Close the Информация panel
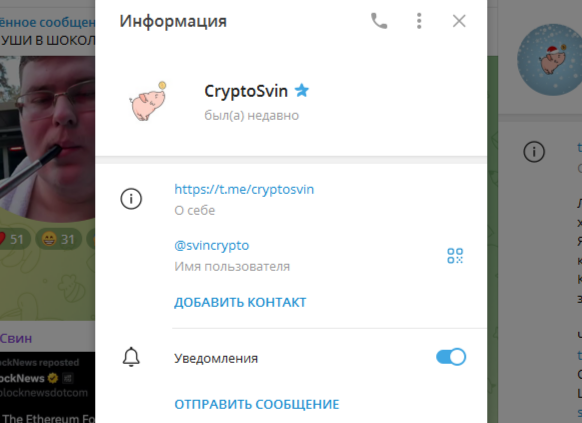 tap(459, 21)
